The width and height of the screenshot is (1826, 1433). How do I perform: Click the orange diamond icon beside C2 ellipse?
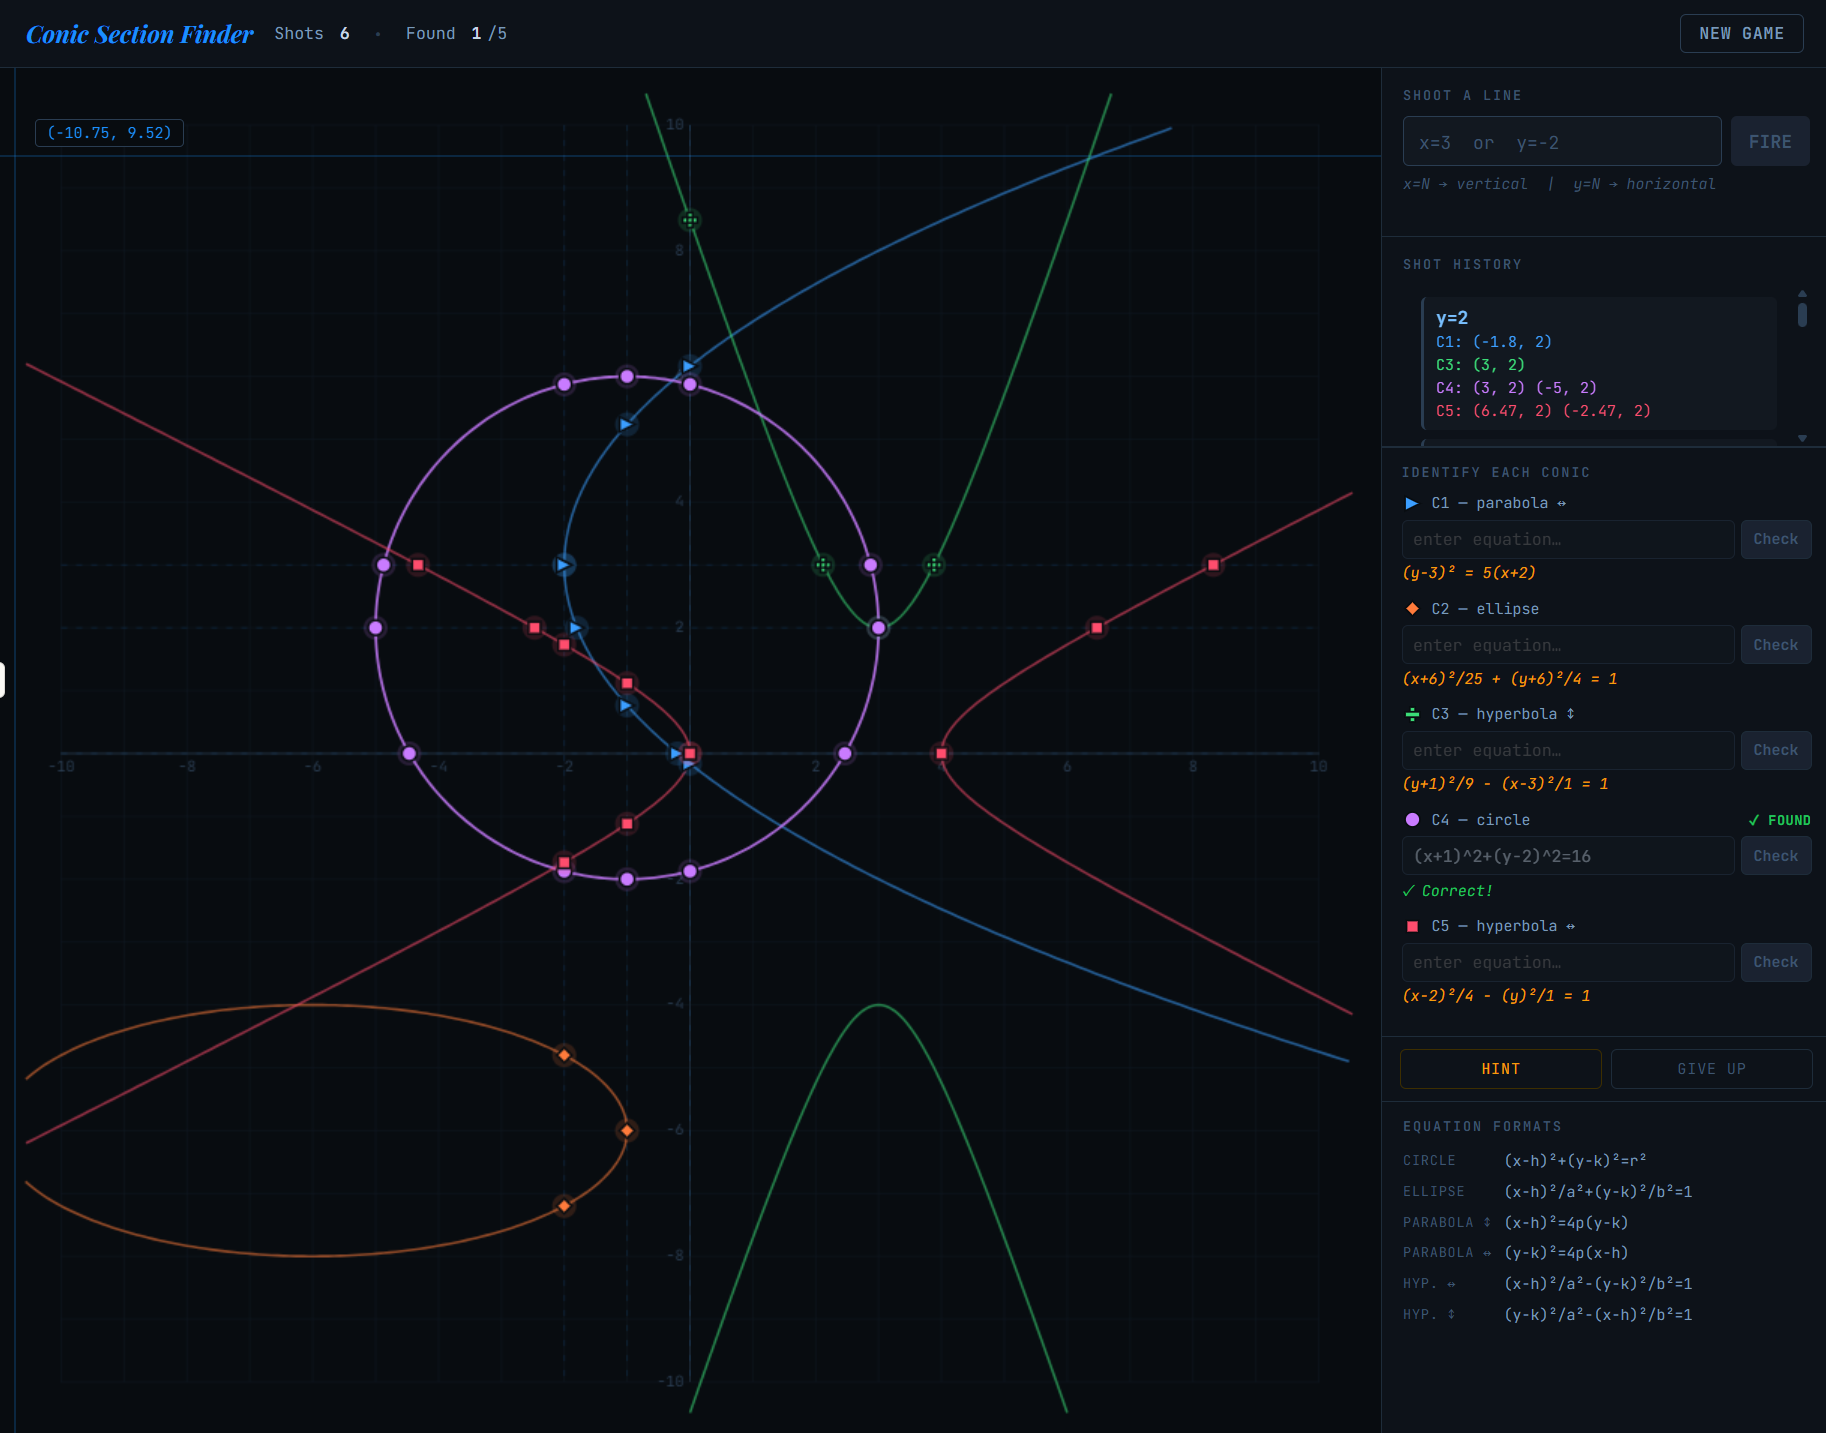tap(1412, 609)
